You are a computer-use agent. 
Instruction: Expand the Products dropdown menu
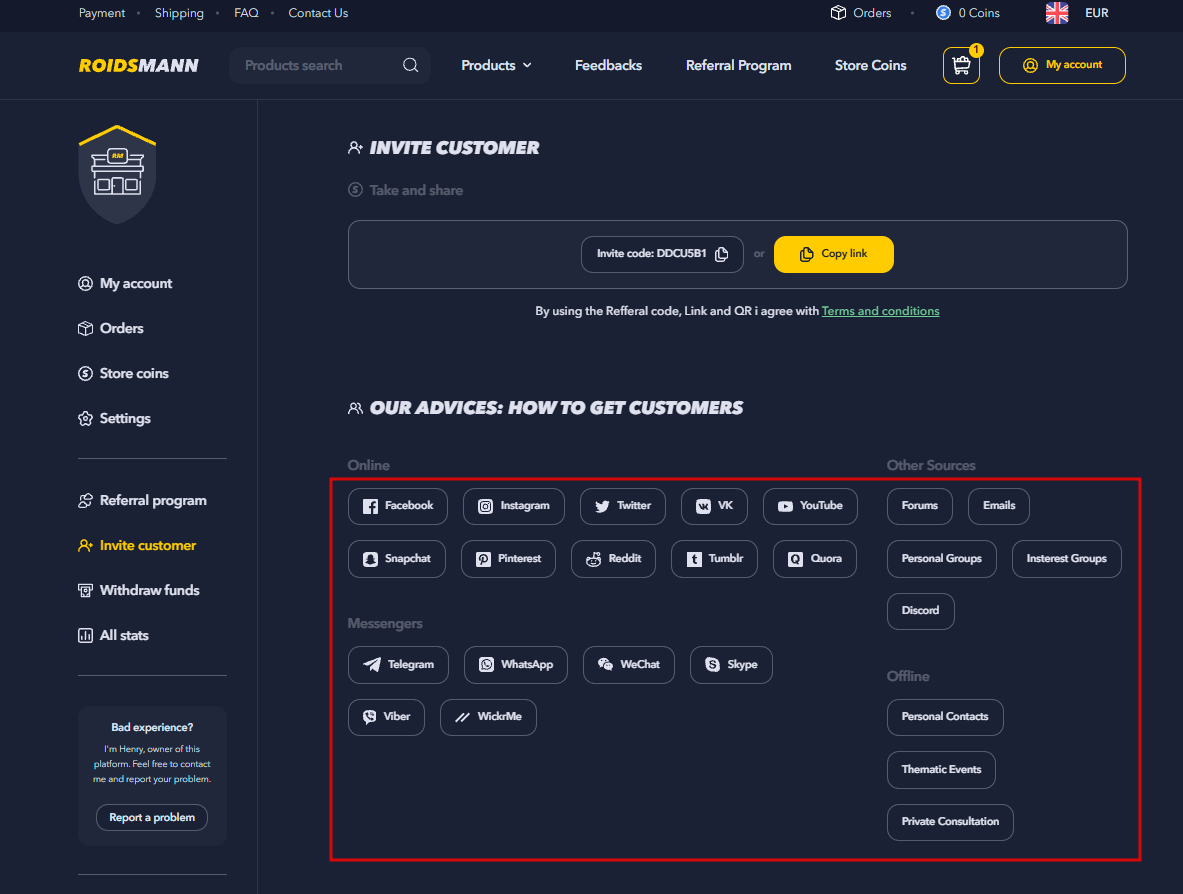(496, 66)
